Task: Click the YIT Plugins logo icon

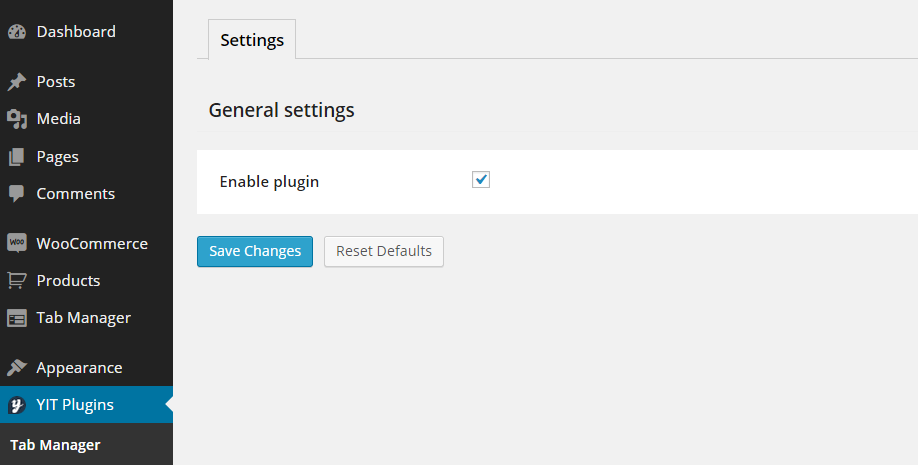Action: (x=16, y=405)
